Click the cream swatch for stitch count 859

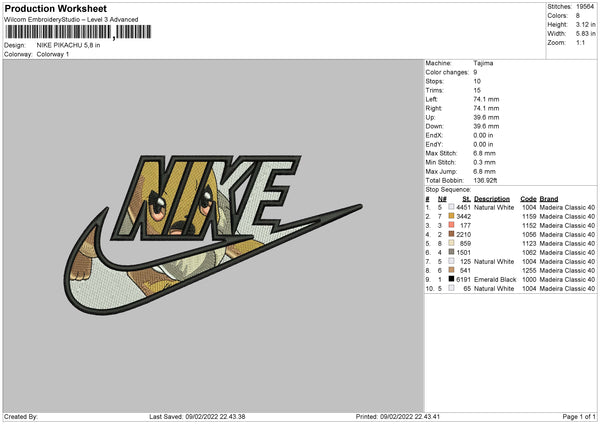point(451,243)
